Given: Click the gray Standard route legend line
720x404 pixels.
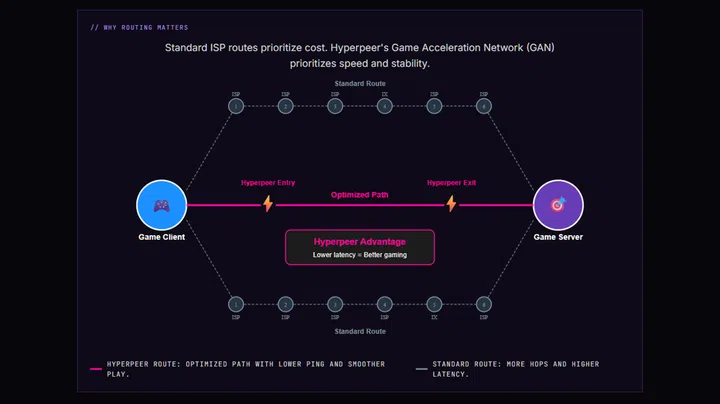Looking at the screenshot, I should [x=422, y=369].
